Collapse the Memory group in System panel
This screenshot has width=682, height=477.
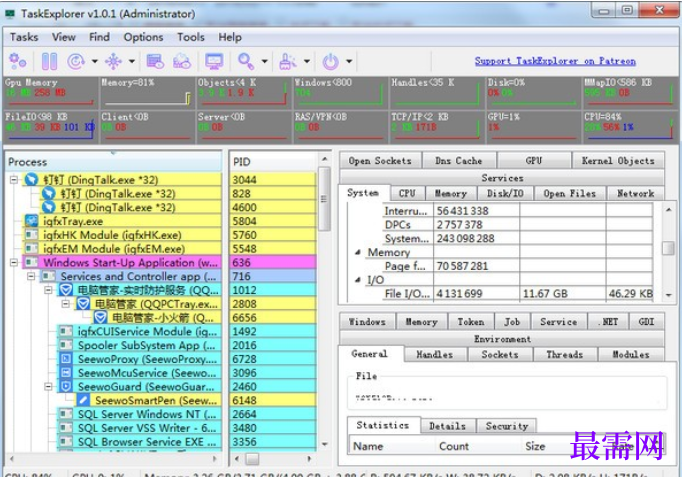(x=358, y=252)
